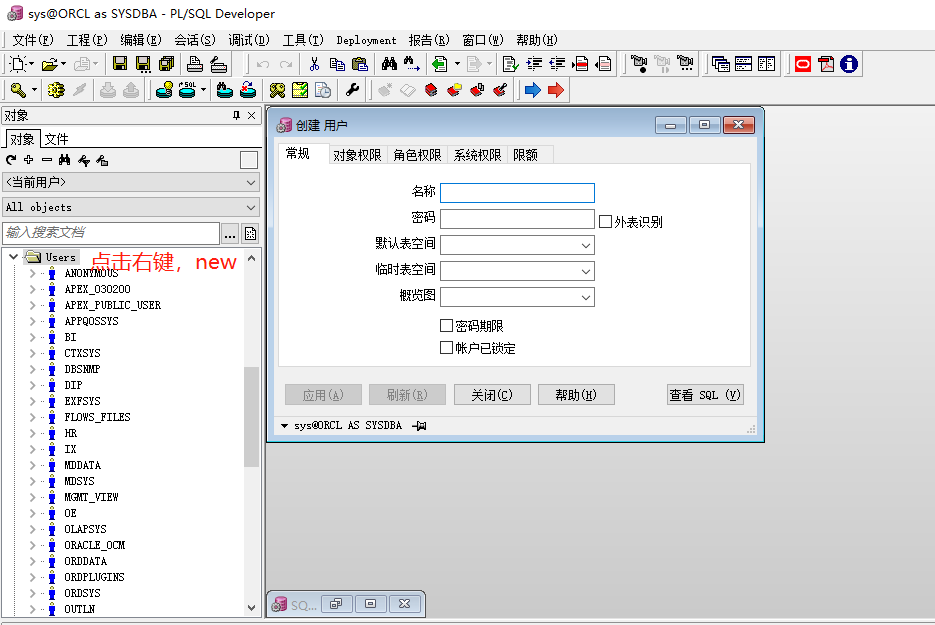Click the Paste clipboard icon
The image size is (935, 625).
360,64
